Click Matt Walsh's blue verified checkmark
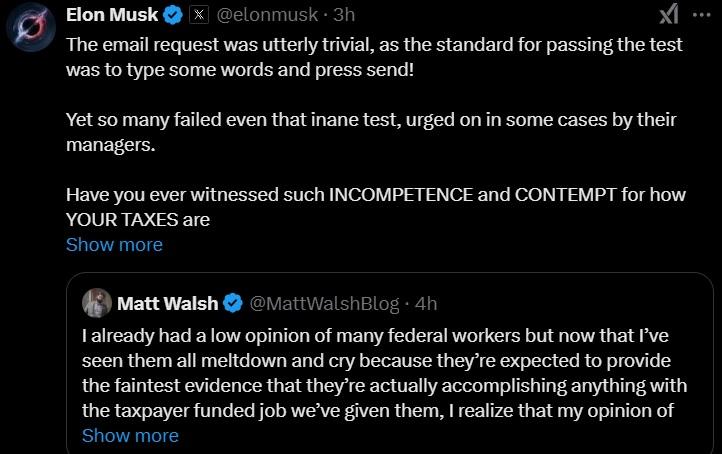 pos(234,302)
